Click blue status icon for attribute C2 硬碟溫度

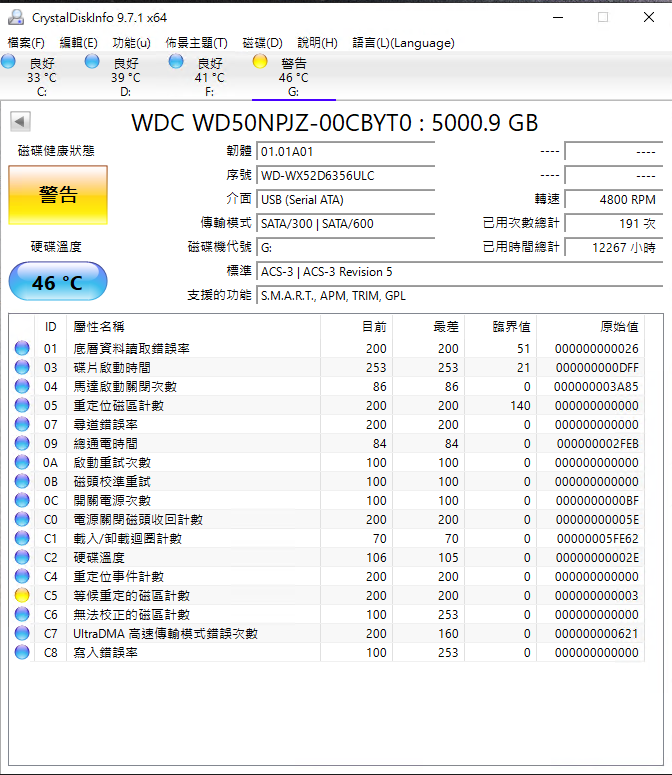point(22,558)
